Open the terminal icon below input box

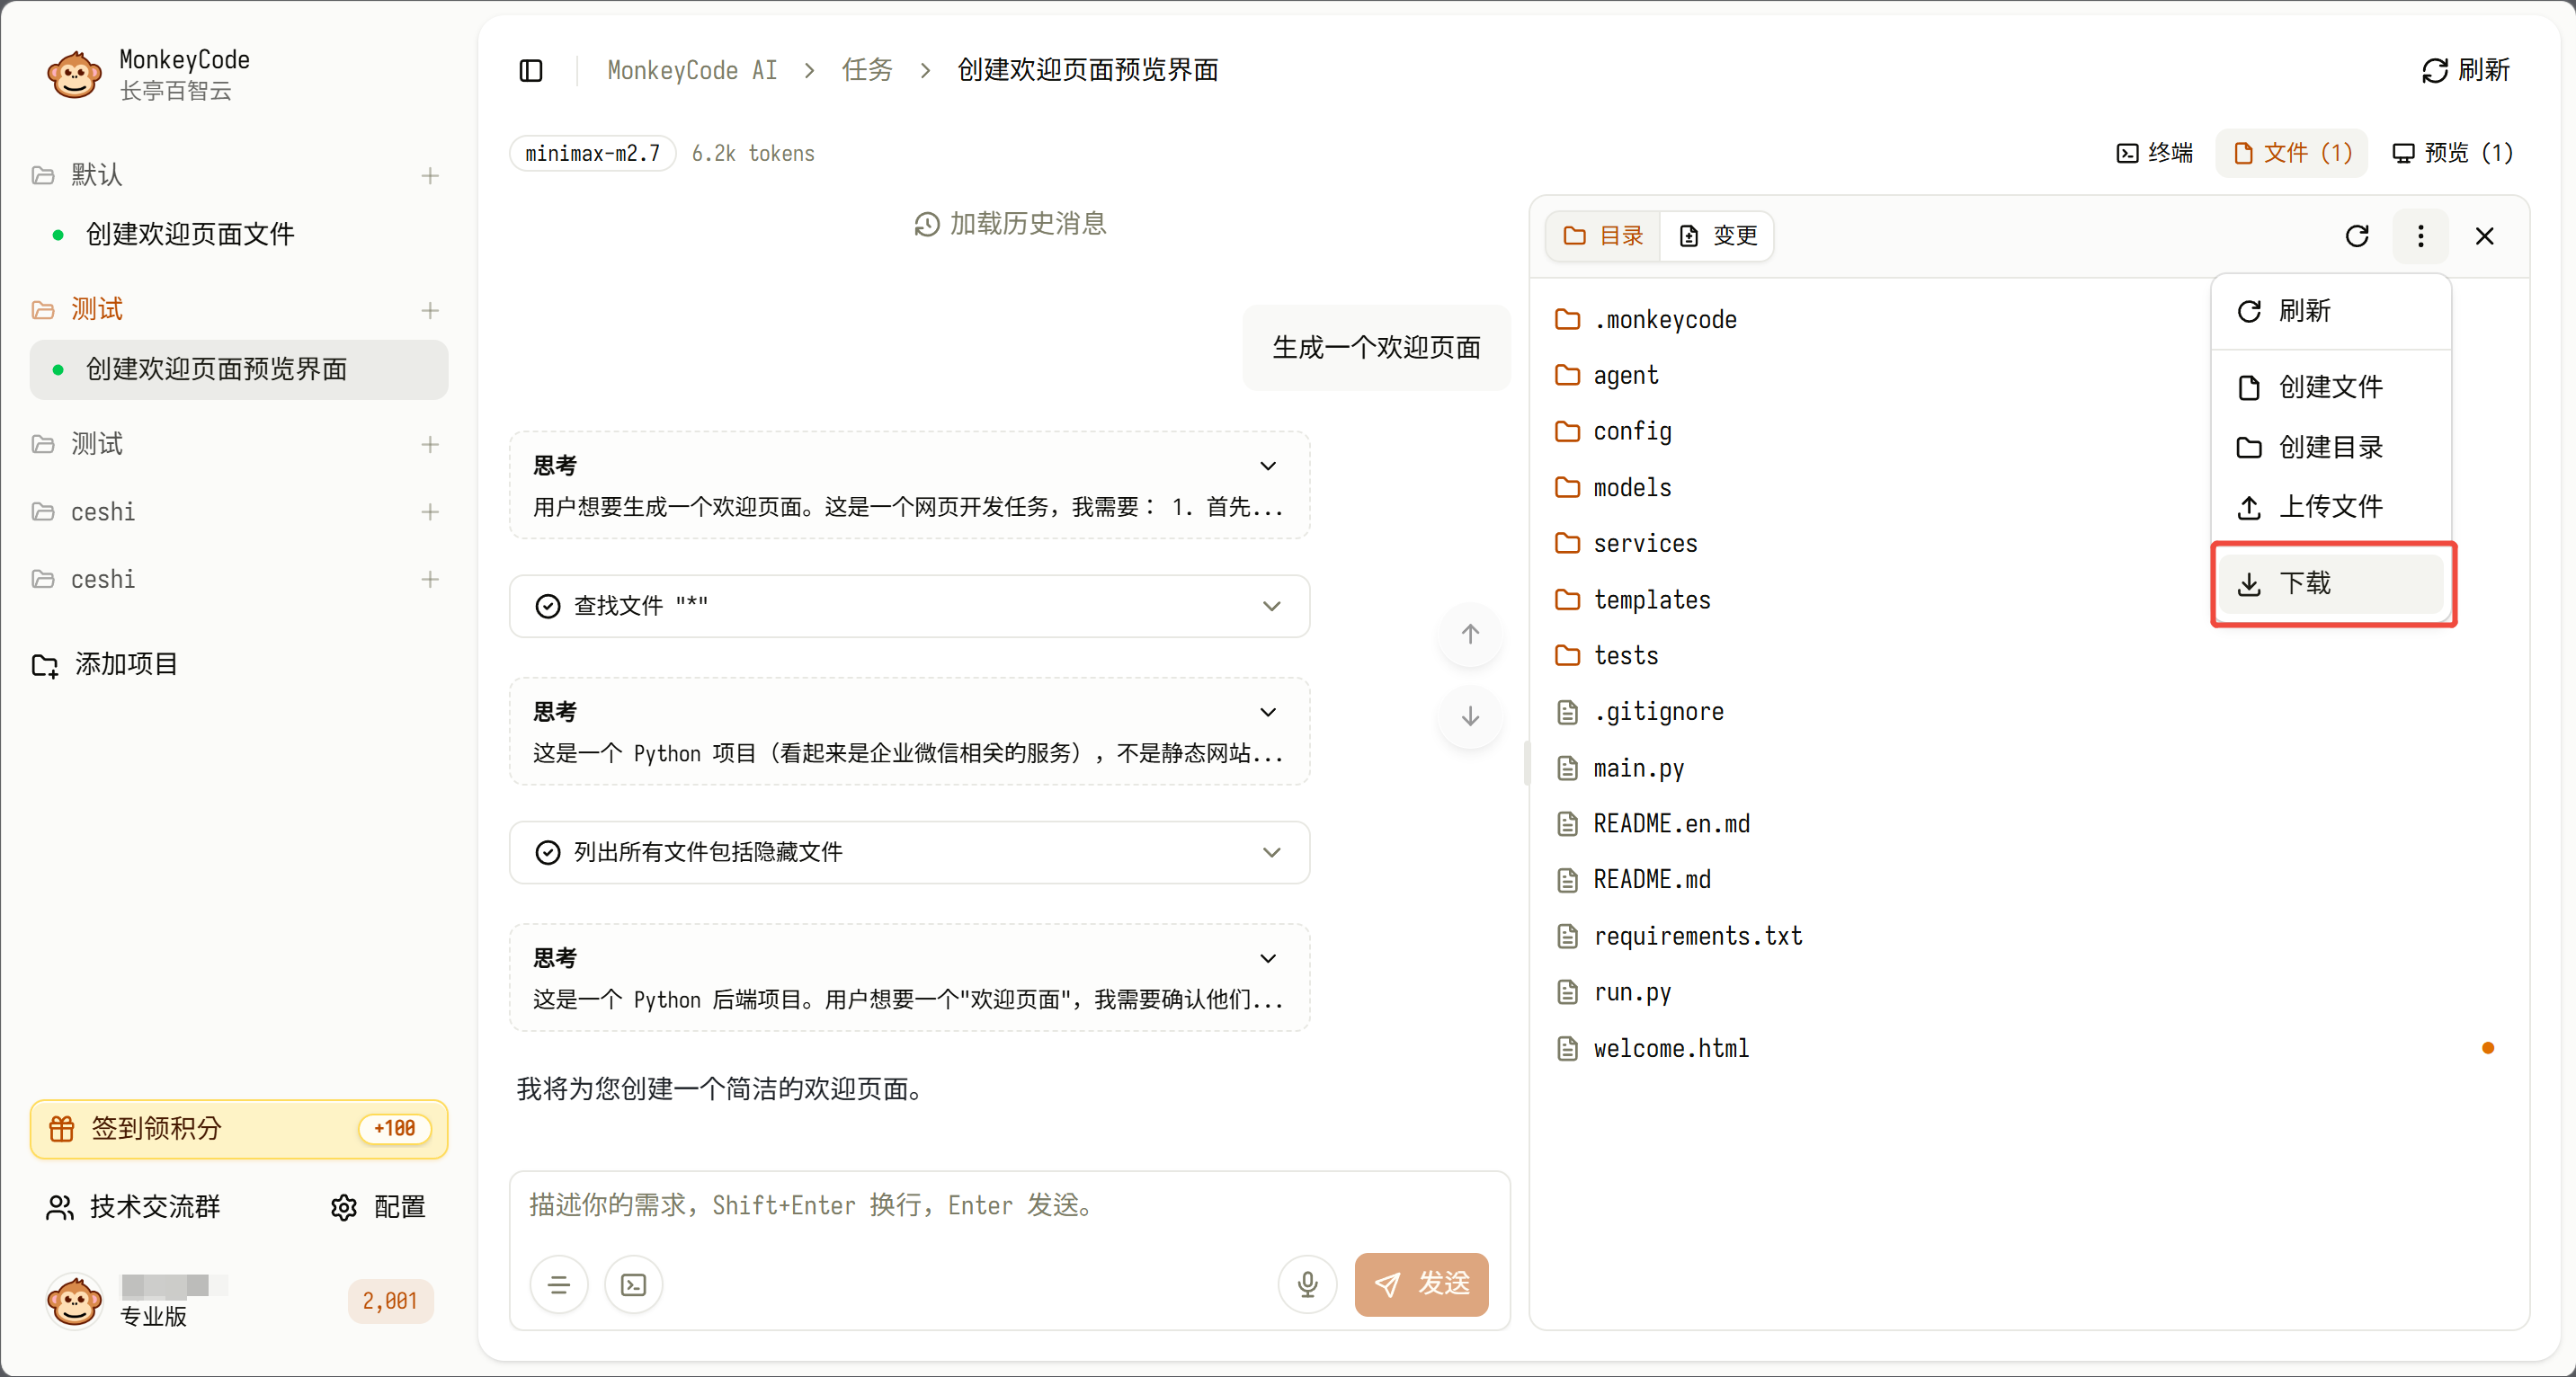[x=634, y=1284]
